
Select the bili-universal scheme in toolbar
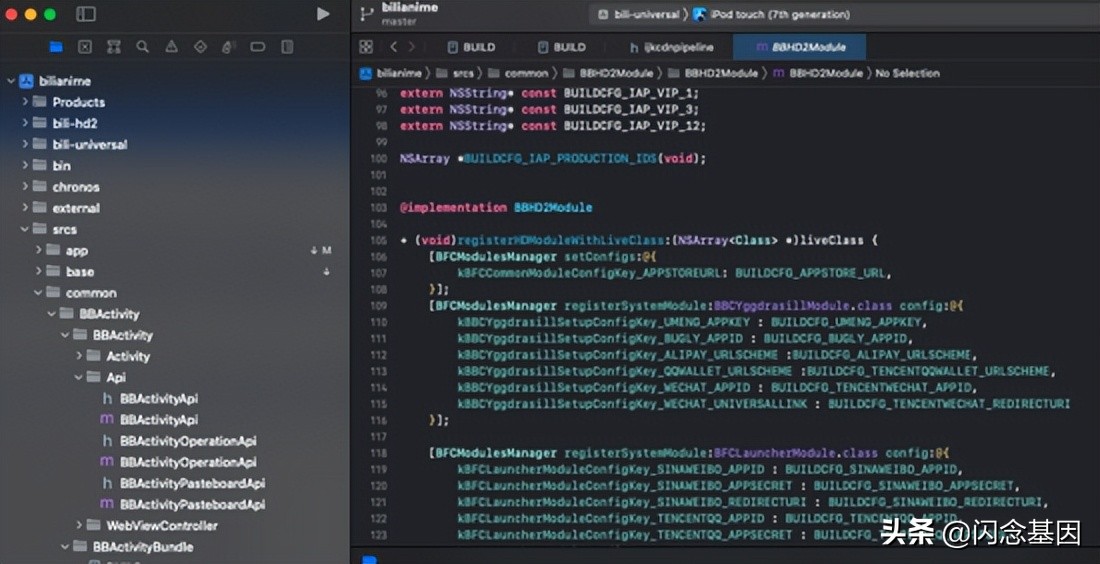pos(640,15)
